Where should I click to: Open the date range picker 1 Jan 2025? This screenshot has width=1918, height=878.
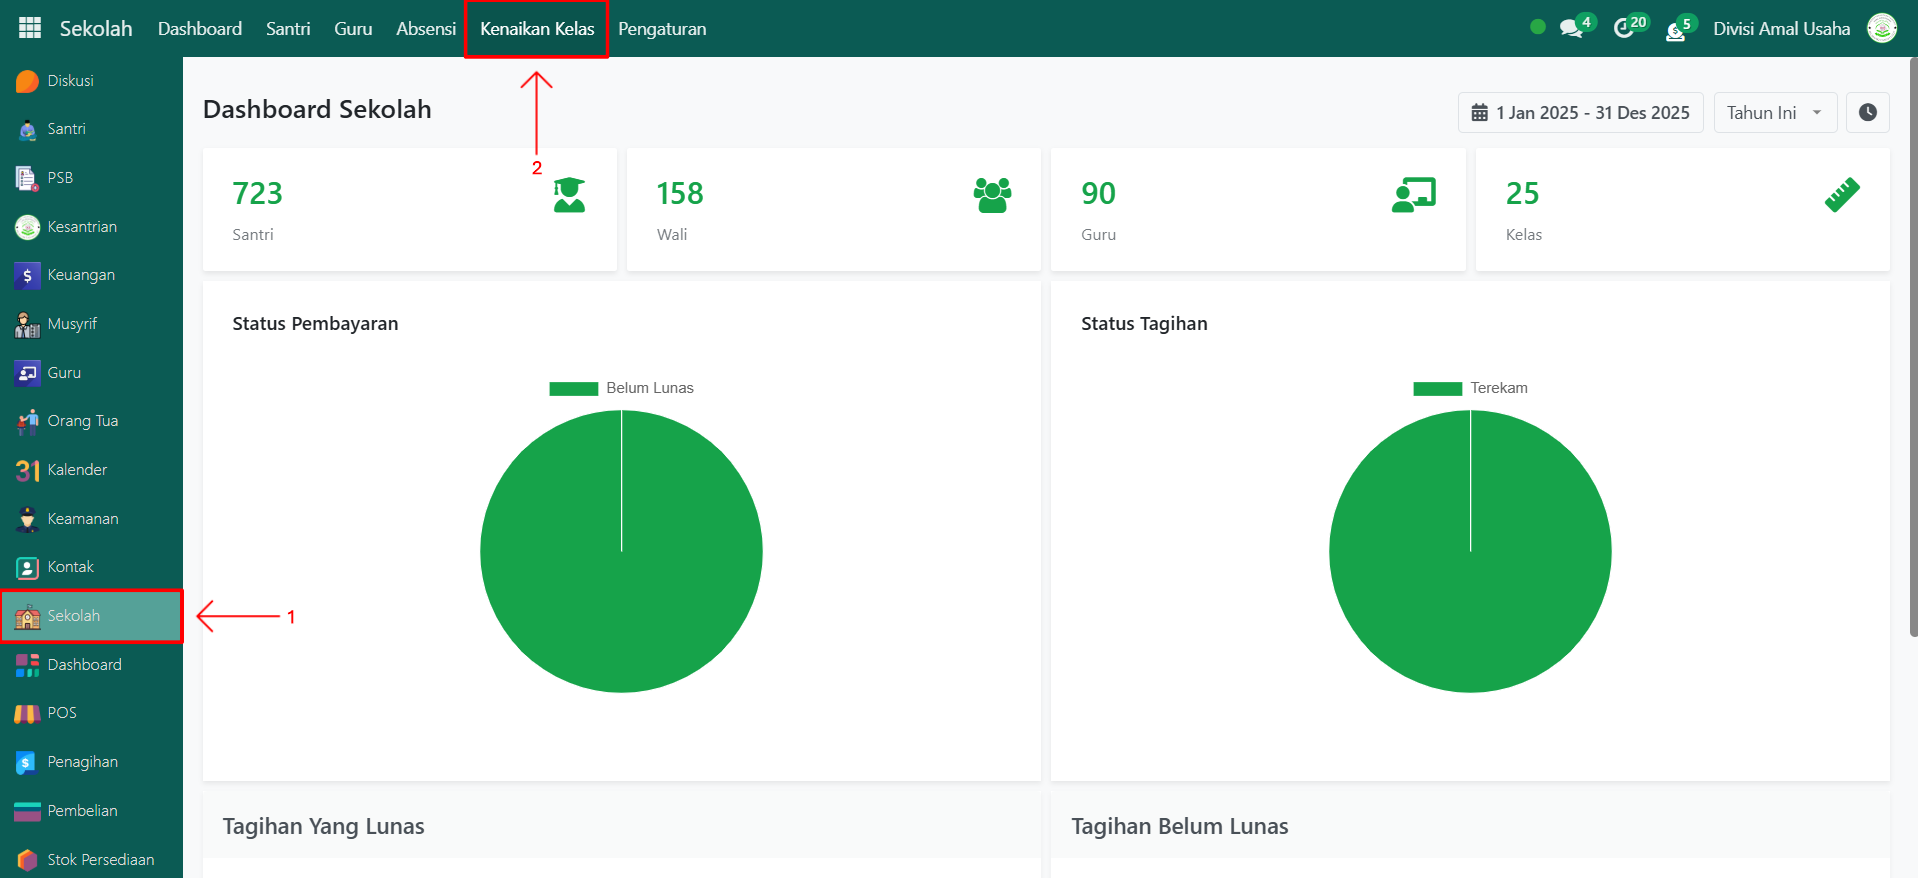click(x=1580, y=113)
